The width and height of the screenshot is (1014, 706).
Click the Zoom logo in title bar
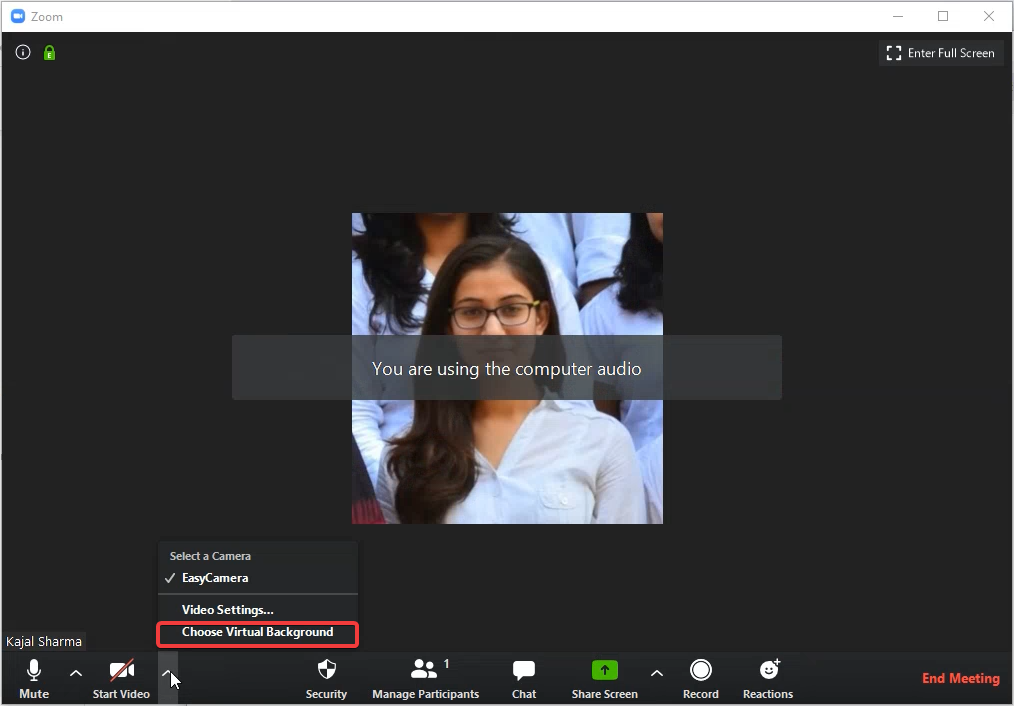pos(17,16)
